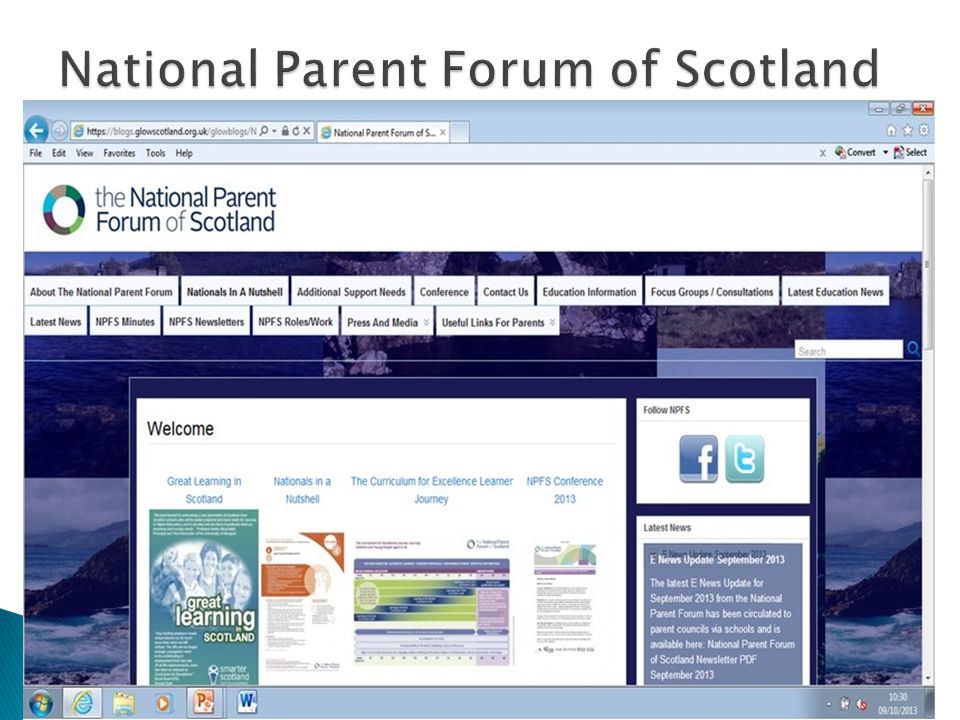Image resolution: width=960 pixels, height=720 pixels.
Task: Open Education Information page
Action: coord(589,292)
